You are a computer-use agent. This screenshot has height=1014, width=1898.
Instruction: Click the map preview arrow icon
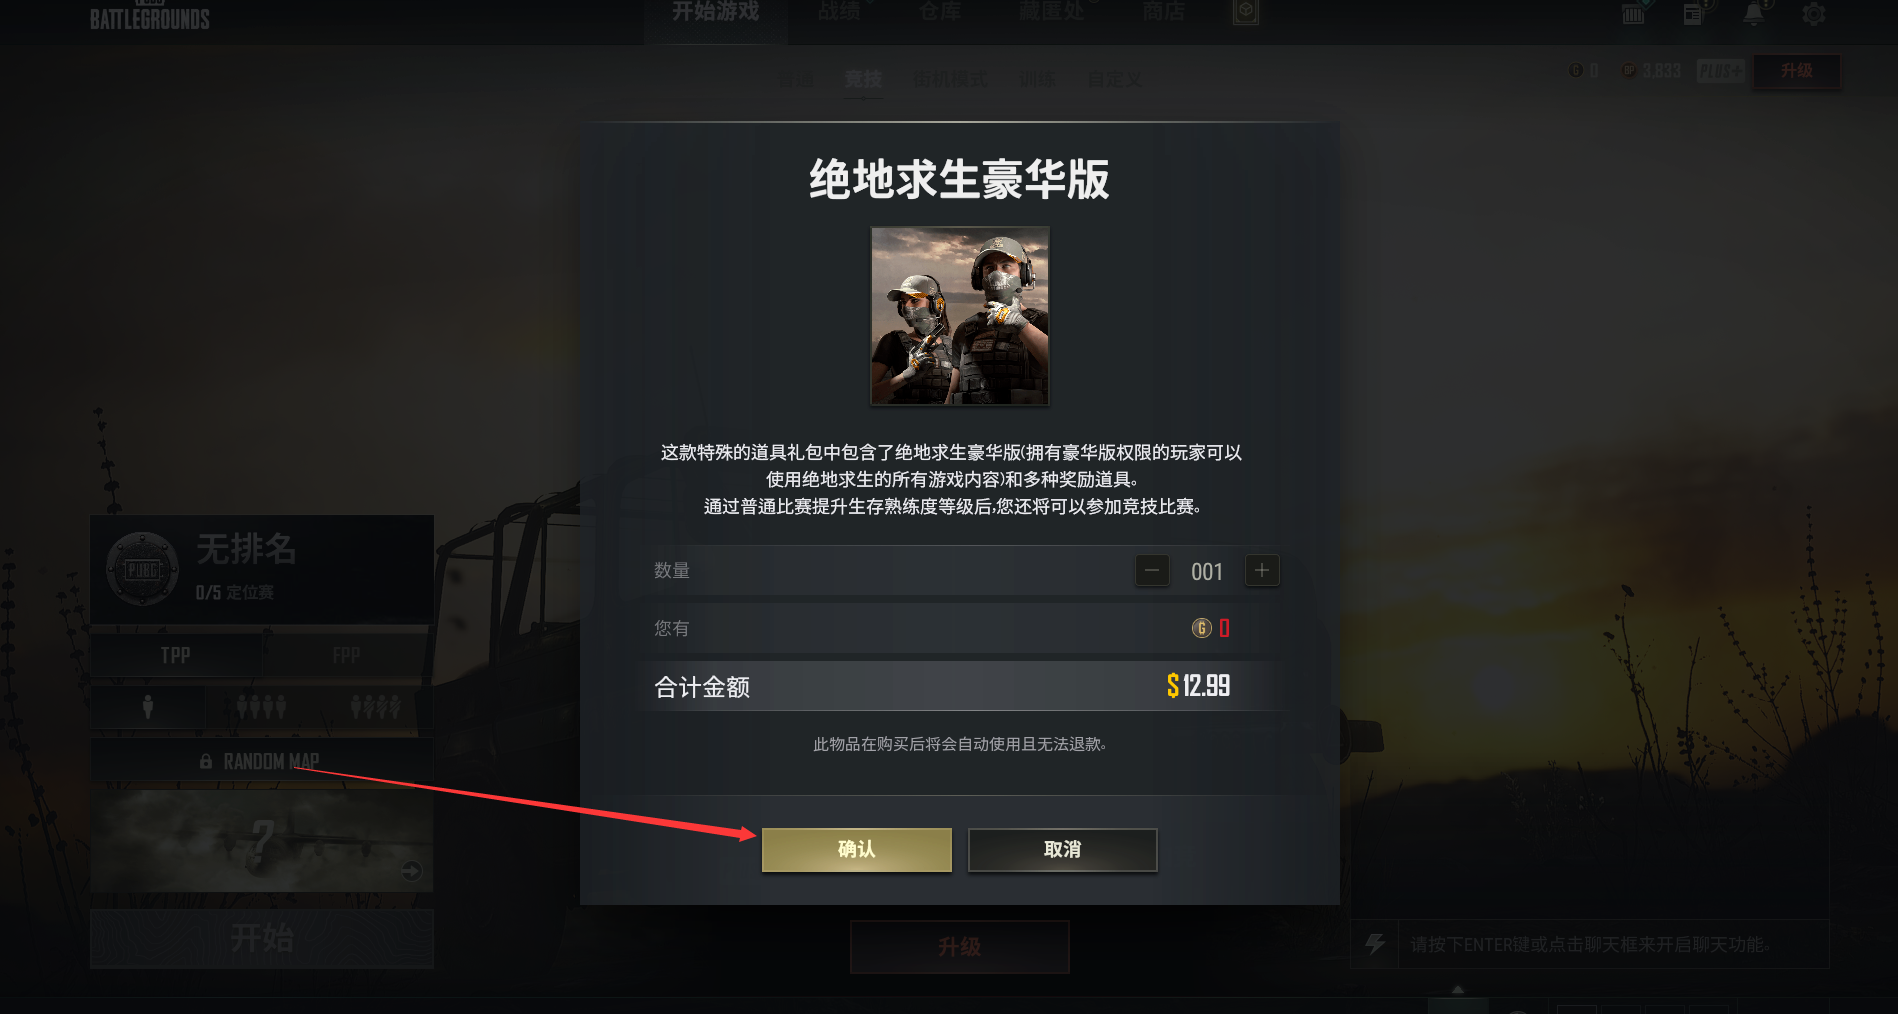click(411, 870)
